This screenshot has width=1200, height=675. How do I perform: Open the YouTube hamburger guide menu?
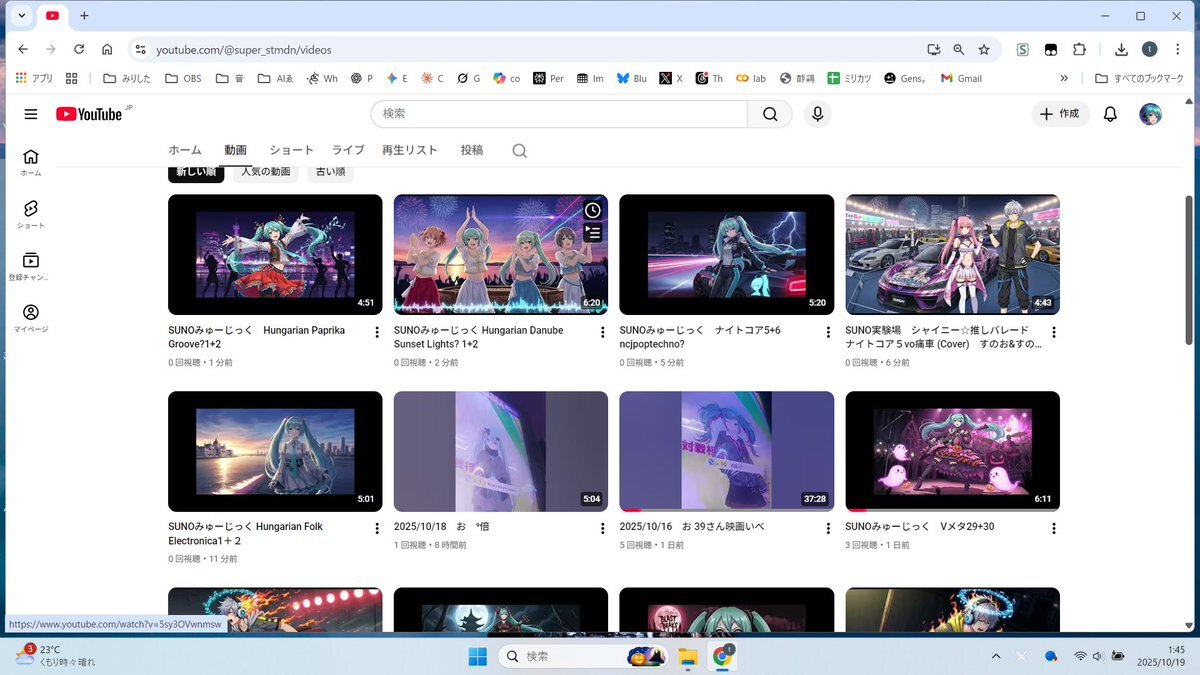31,114
